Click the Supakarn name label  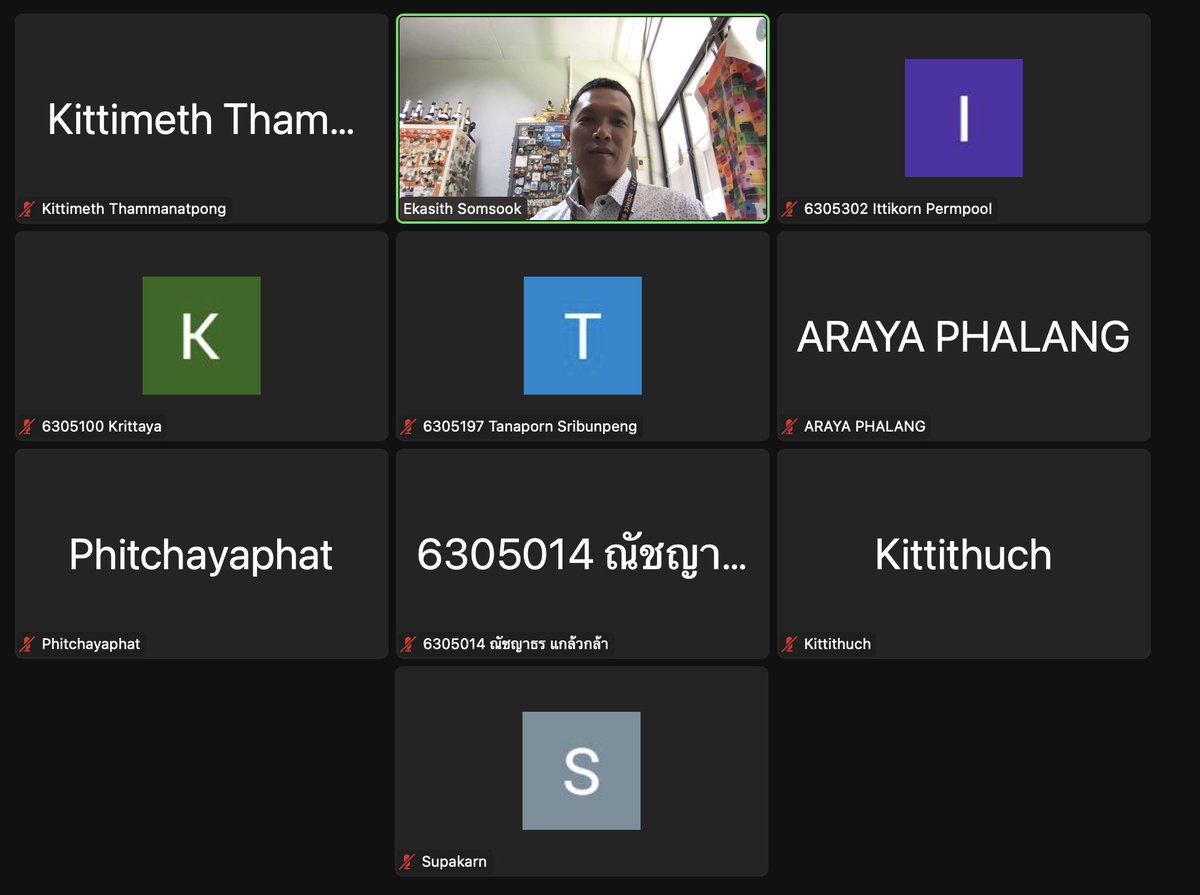pos(455,861)
